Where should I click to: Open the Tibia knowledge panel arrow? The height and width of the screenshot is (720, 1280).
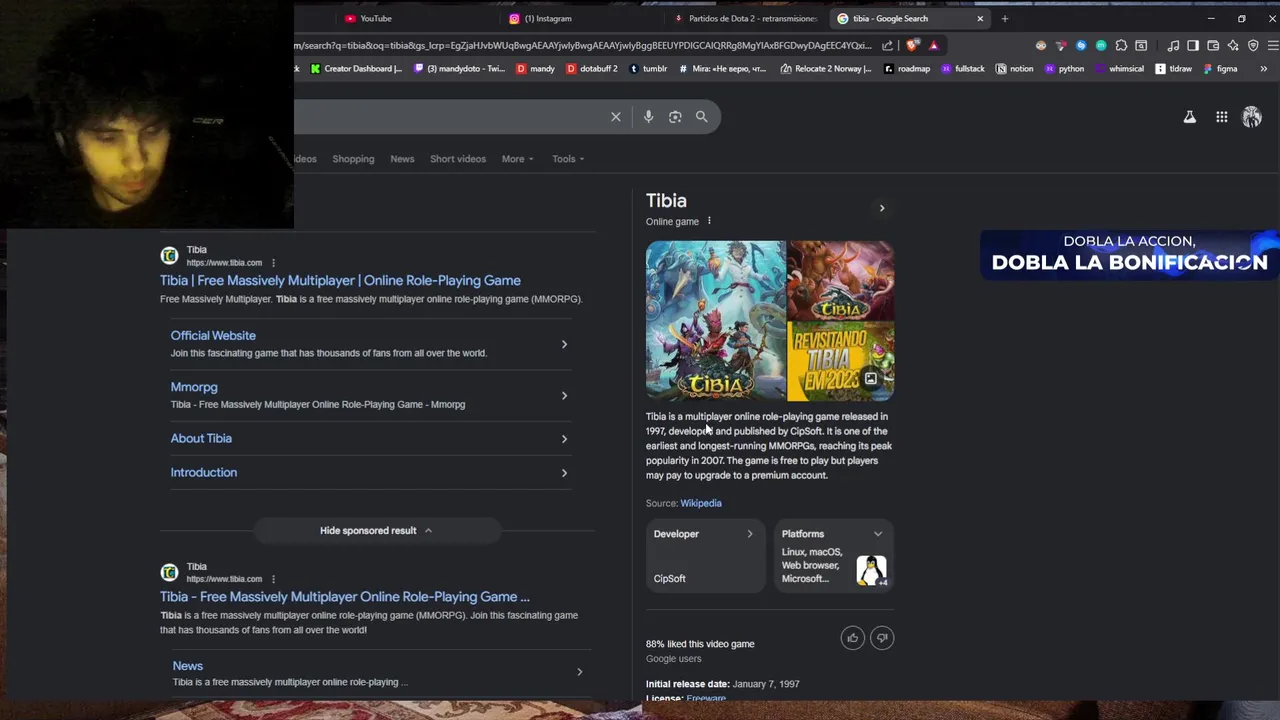882,208
